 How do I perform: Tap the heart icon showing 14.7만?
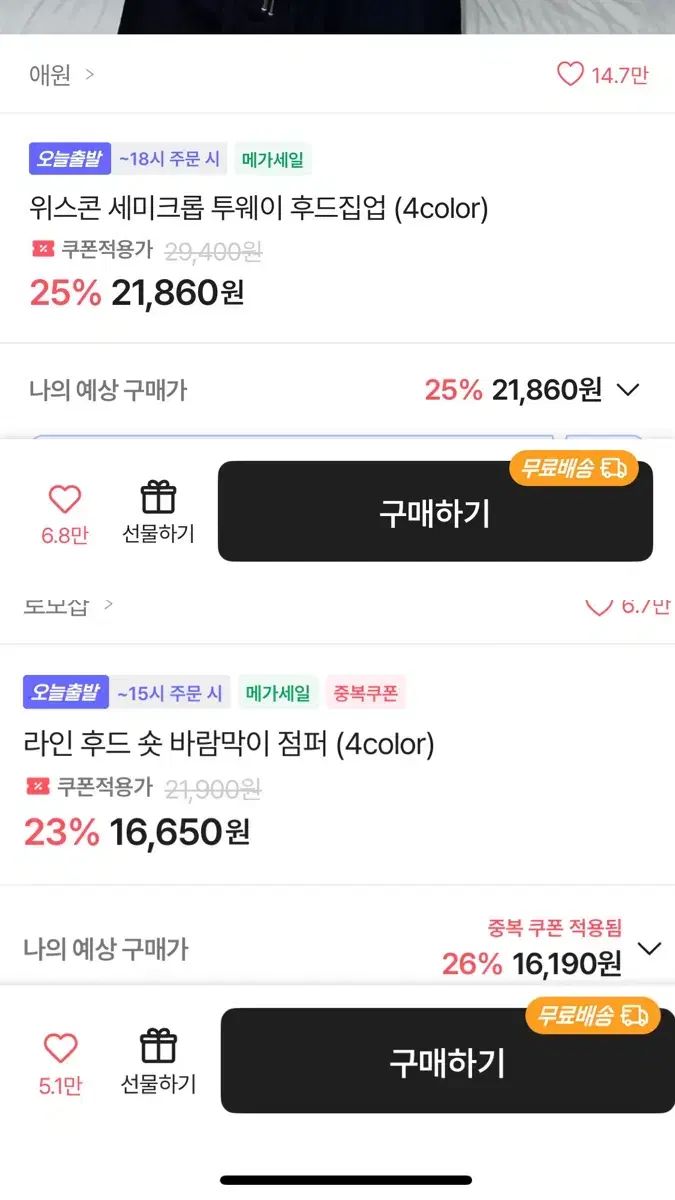coord(570,74)
